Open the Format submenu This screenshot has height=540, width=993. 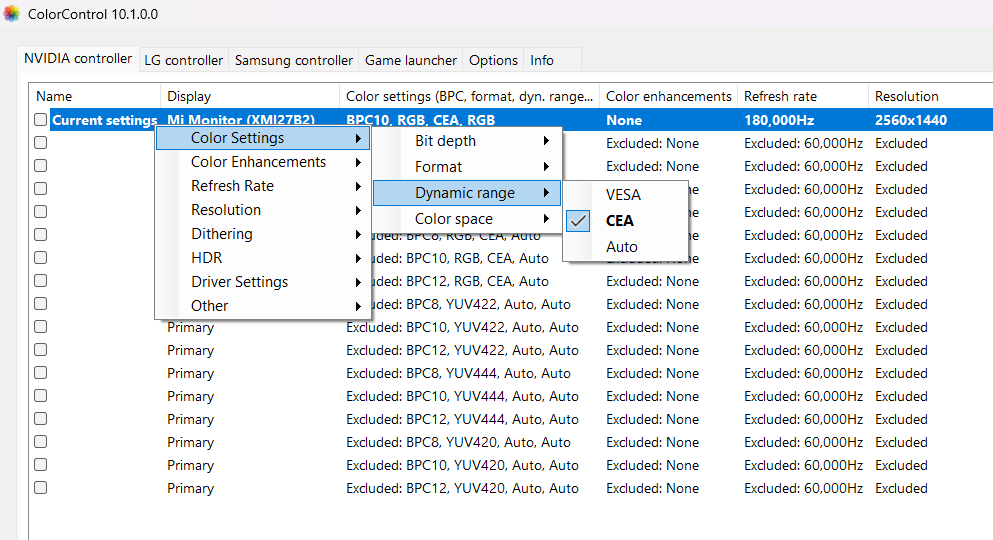467,167
